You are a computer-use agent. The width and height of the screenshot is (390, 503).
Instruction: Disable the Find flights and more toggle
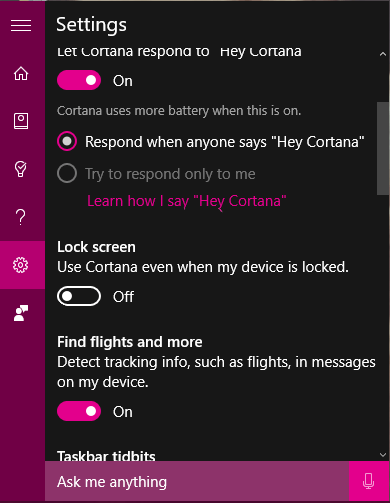79,411
